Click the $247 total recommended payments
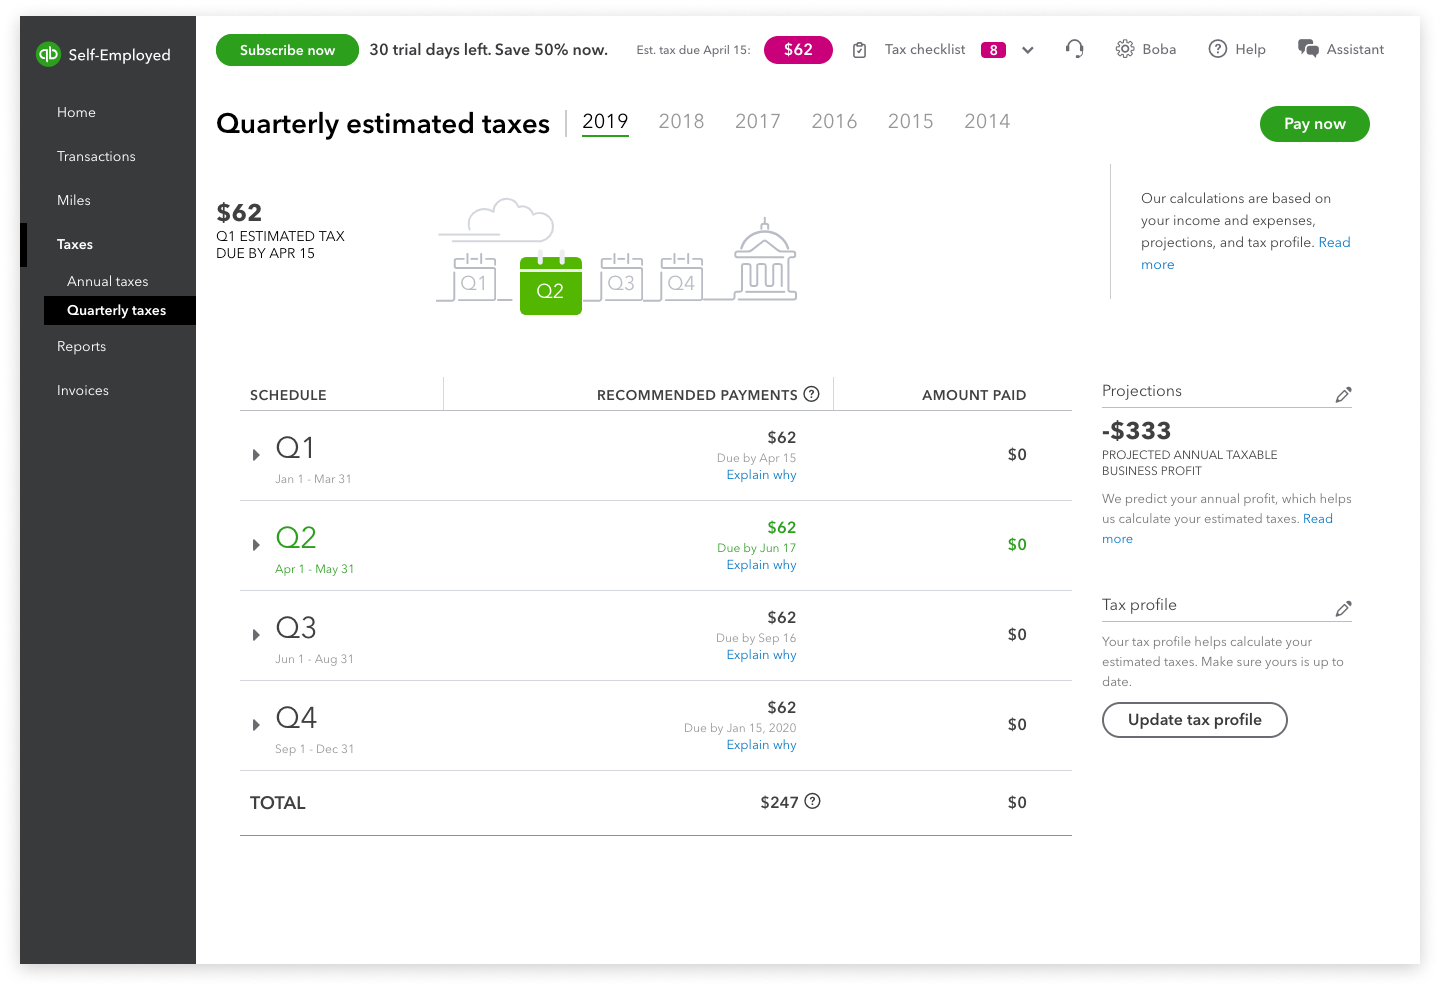 [779, 802]
